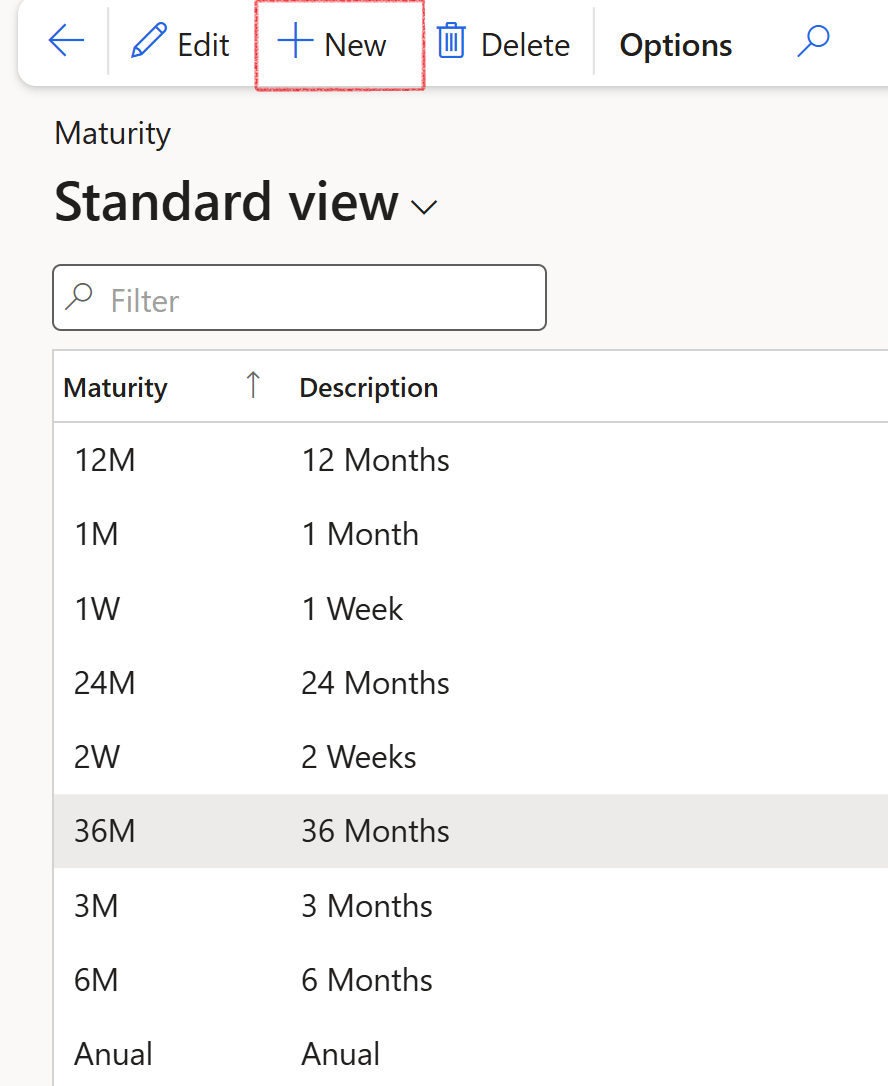The height and width of the screenshot is (1086, 888).
Task: Click the Delete trash can icon
Action: tap(451, 43)
